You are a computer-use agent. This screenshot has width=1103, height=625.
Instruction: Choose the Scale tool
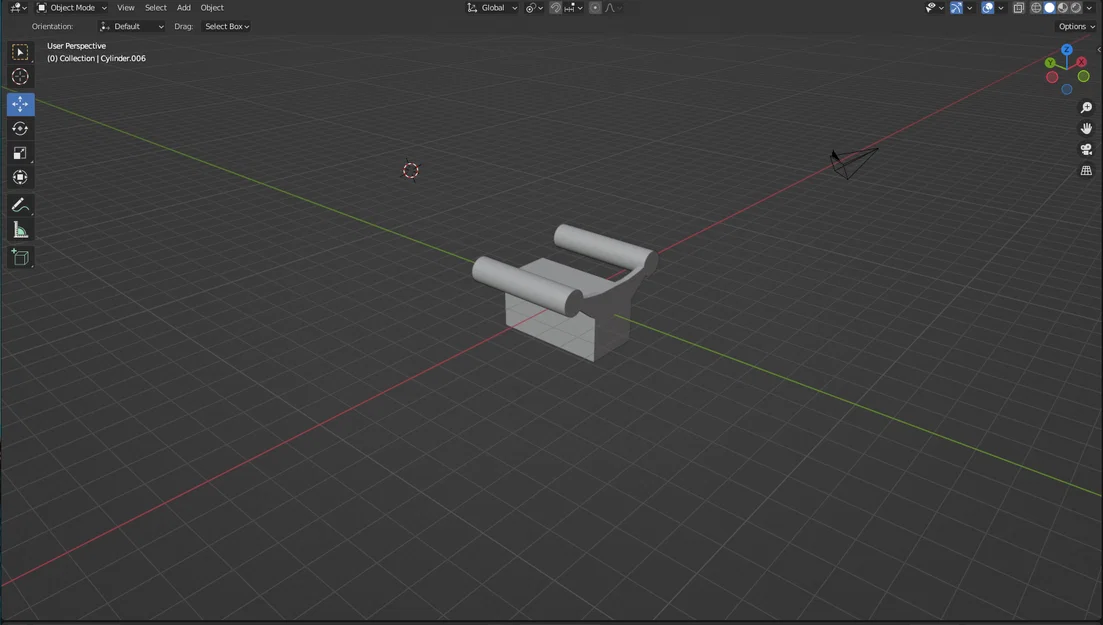[19, 152]
